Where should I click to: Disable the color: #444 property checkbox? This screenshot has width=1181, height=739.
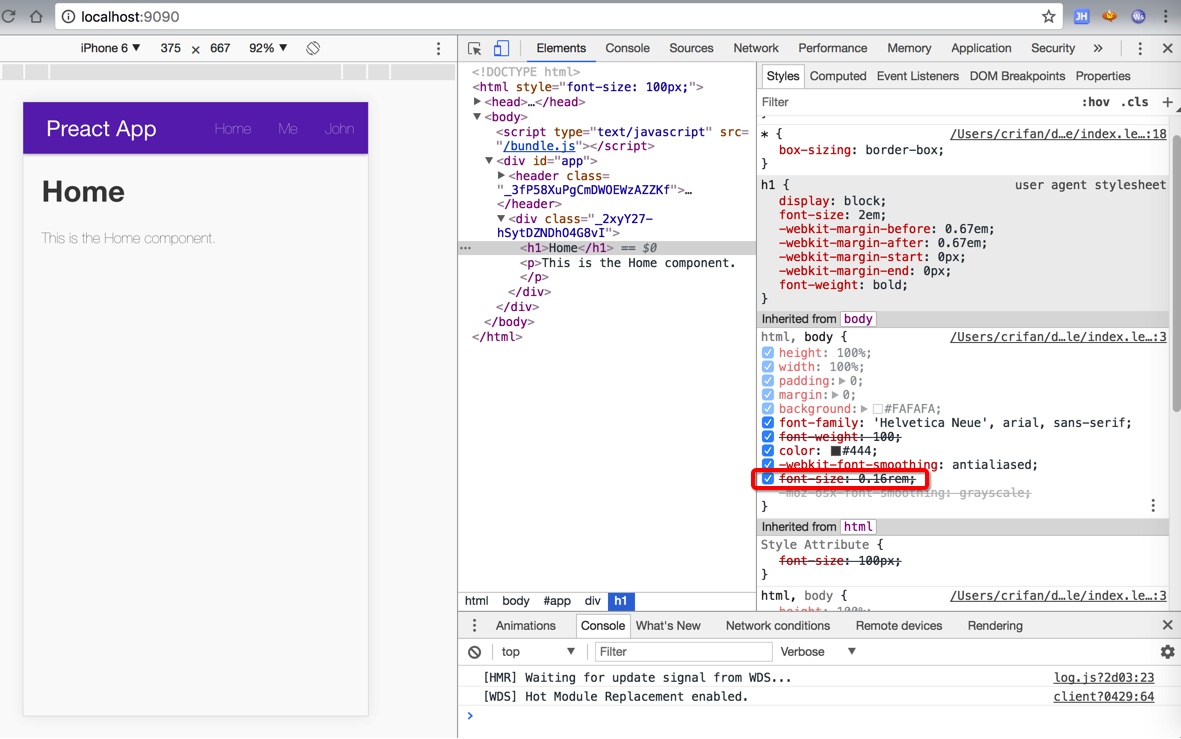(x=768, y=451)
